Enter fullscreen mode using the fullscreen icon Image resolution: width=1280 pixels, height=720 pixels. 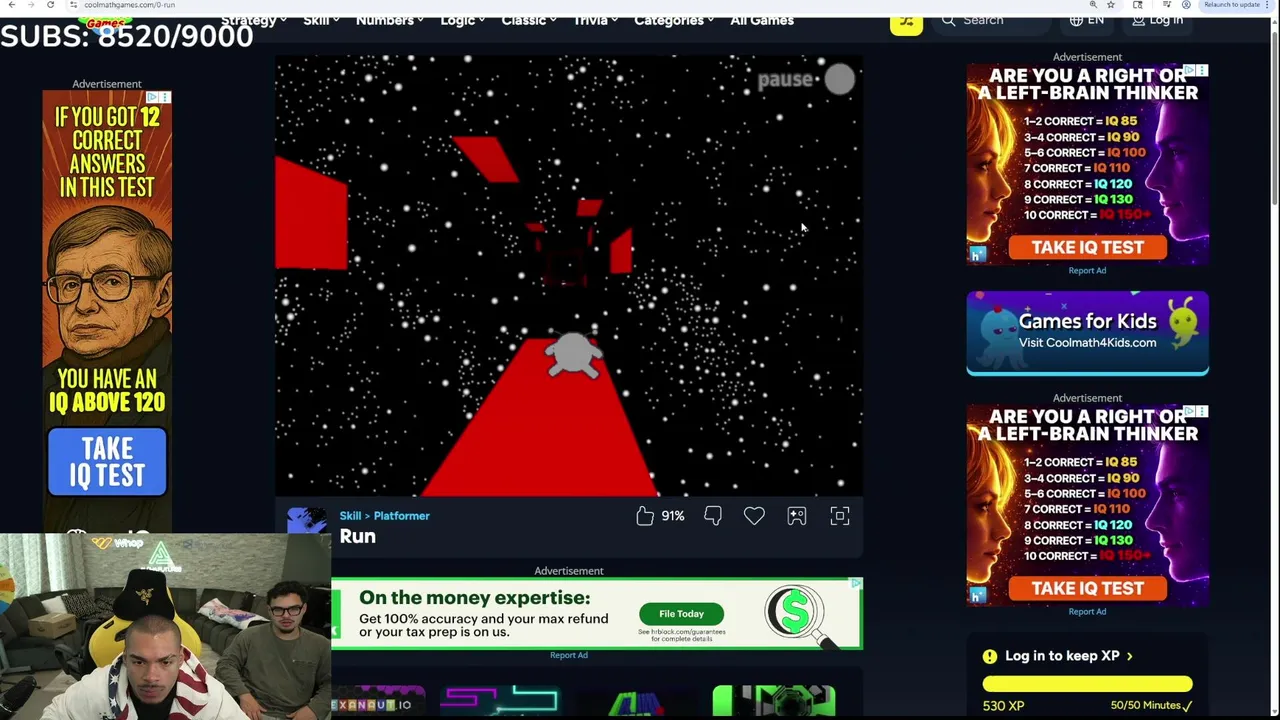click(840, 516)
